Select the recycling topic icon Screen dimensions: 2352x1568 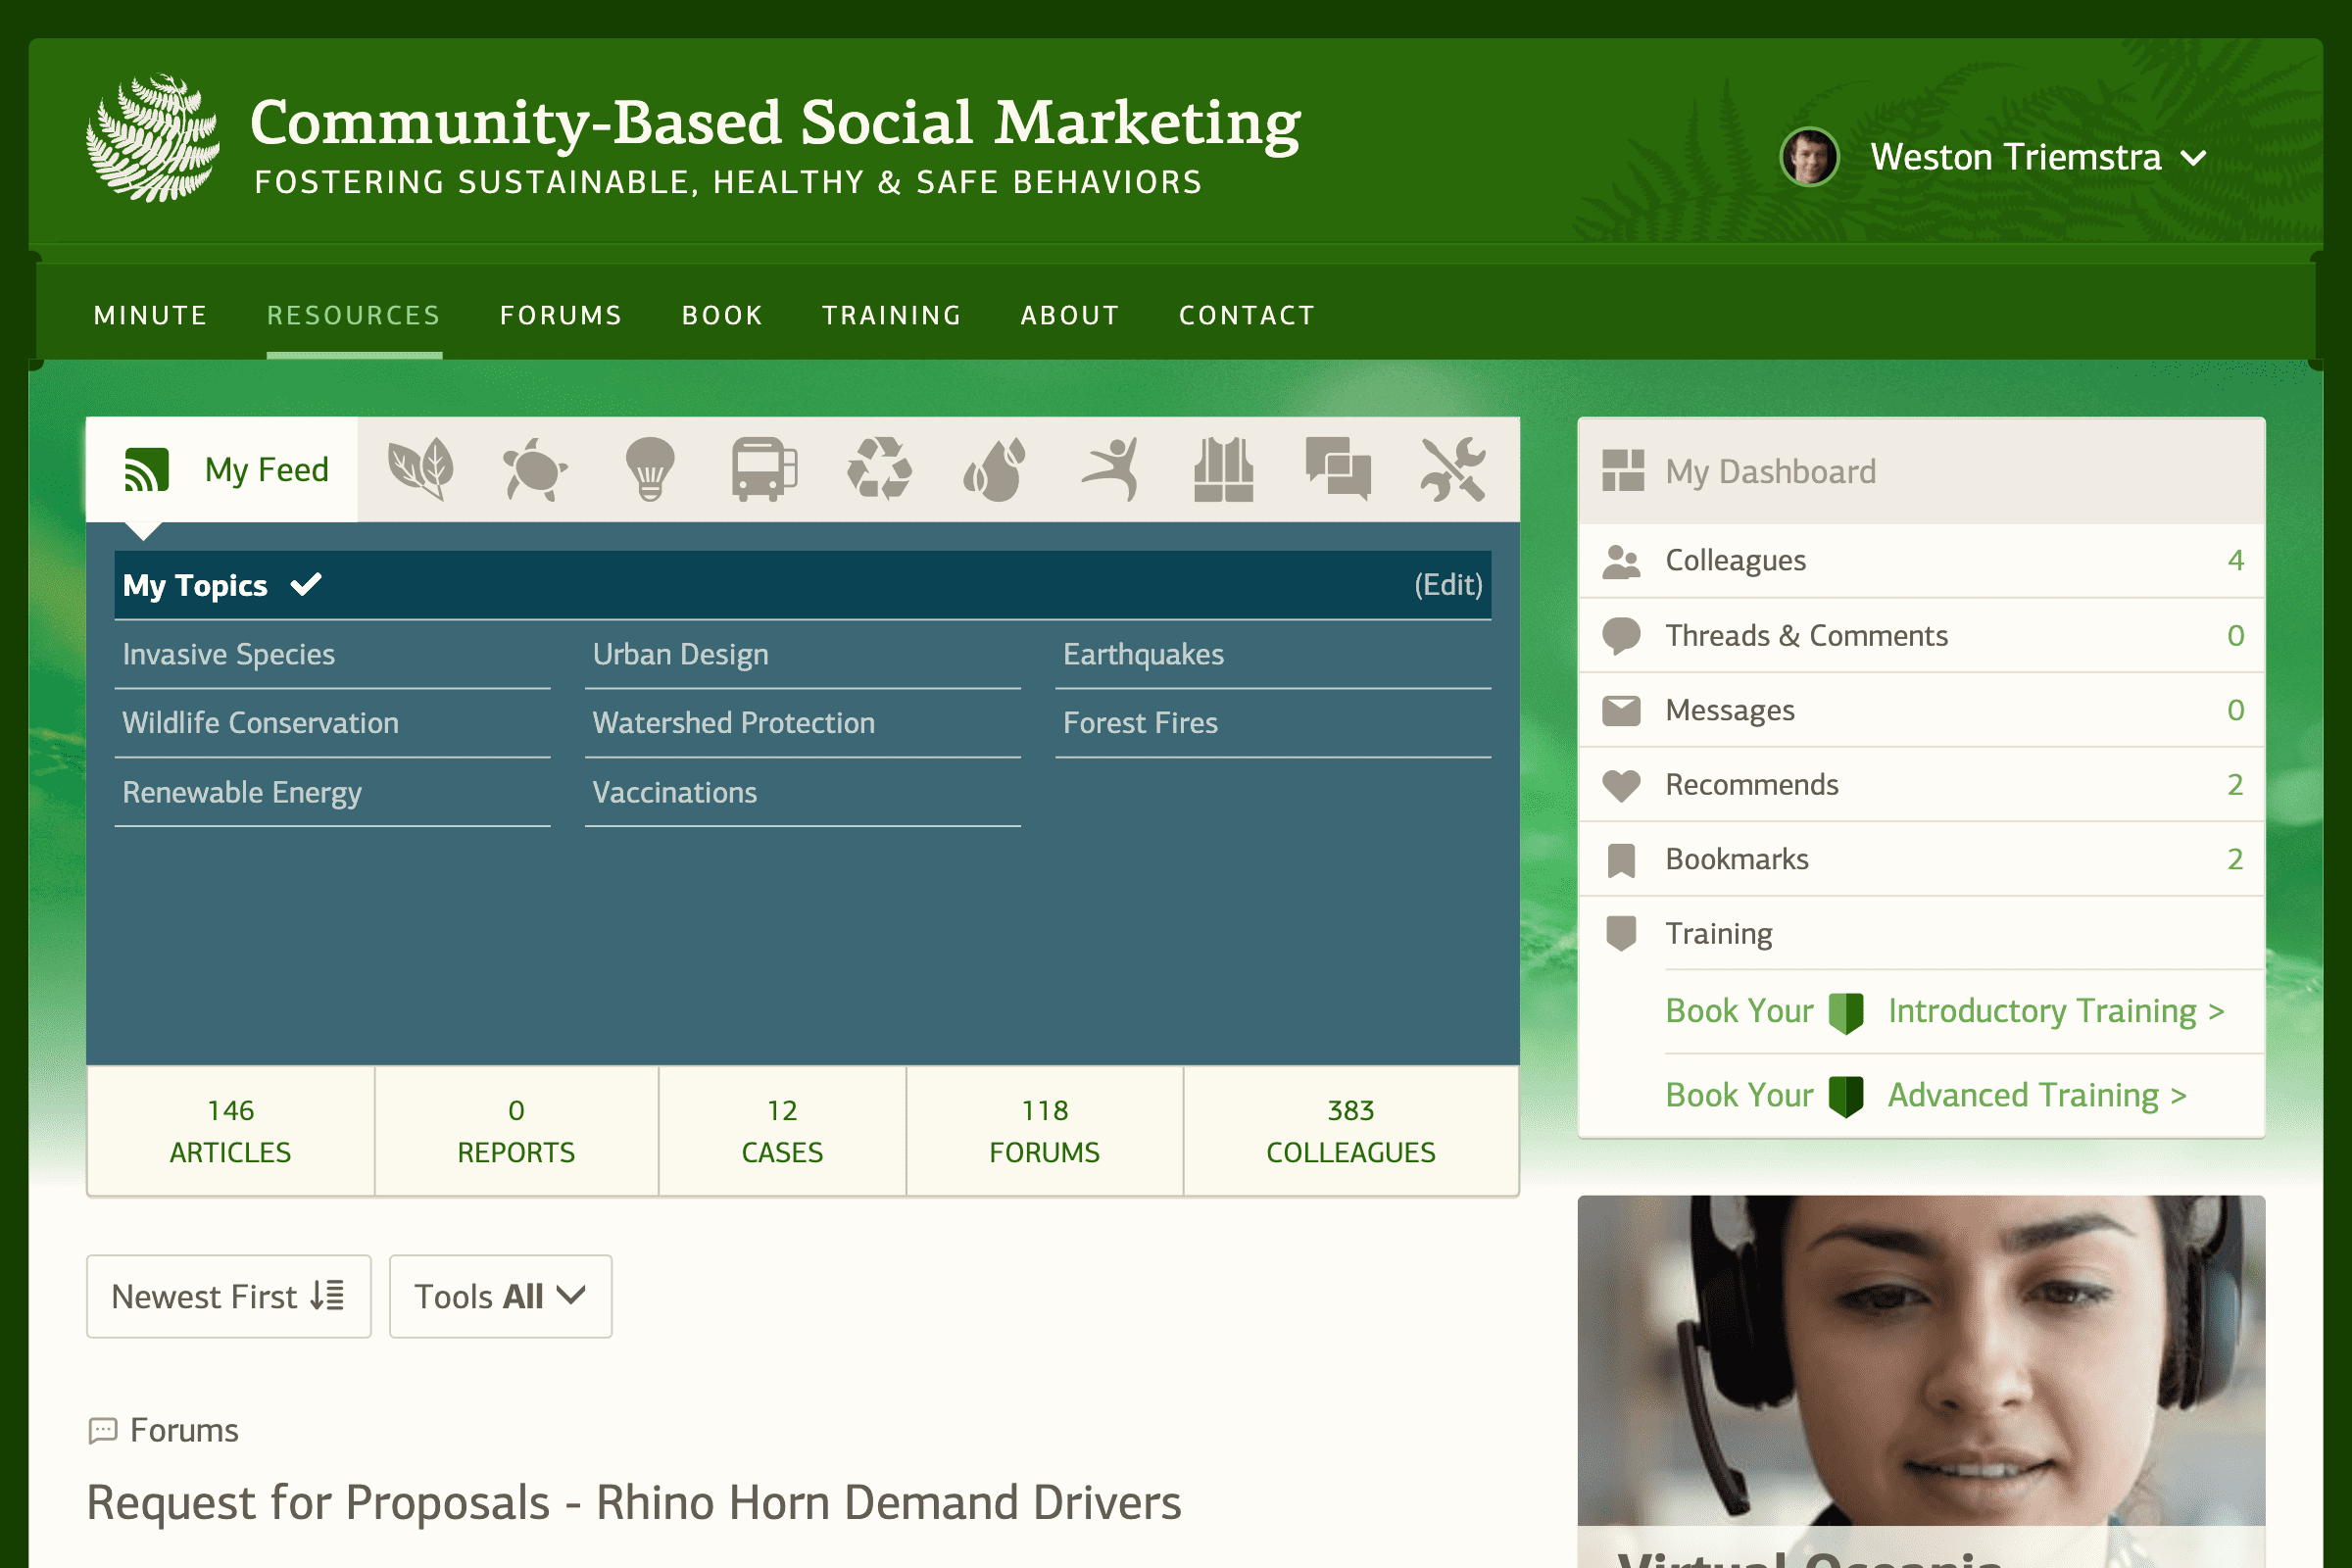(x=878, y=469)
